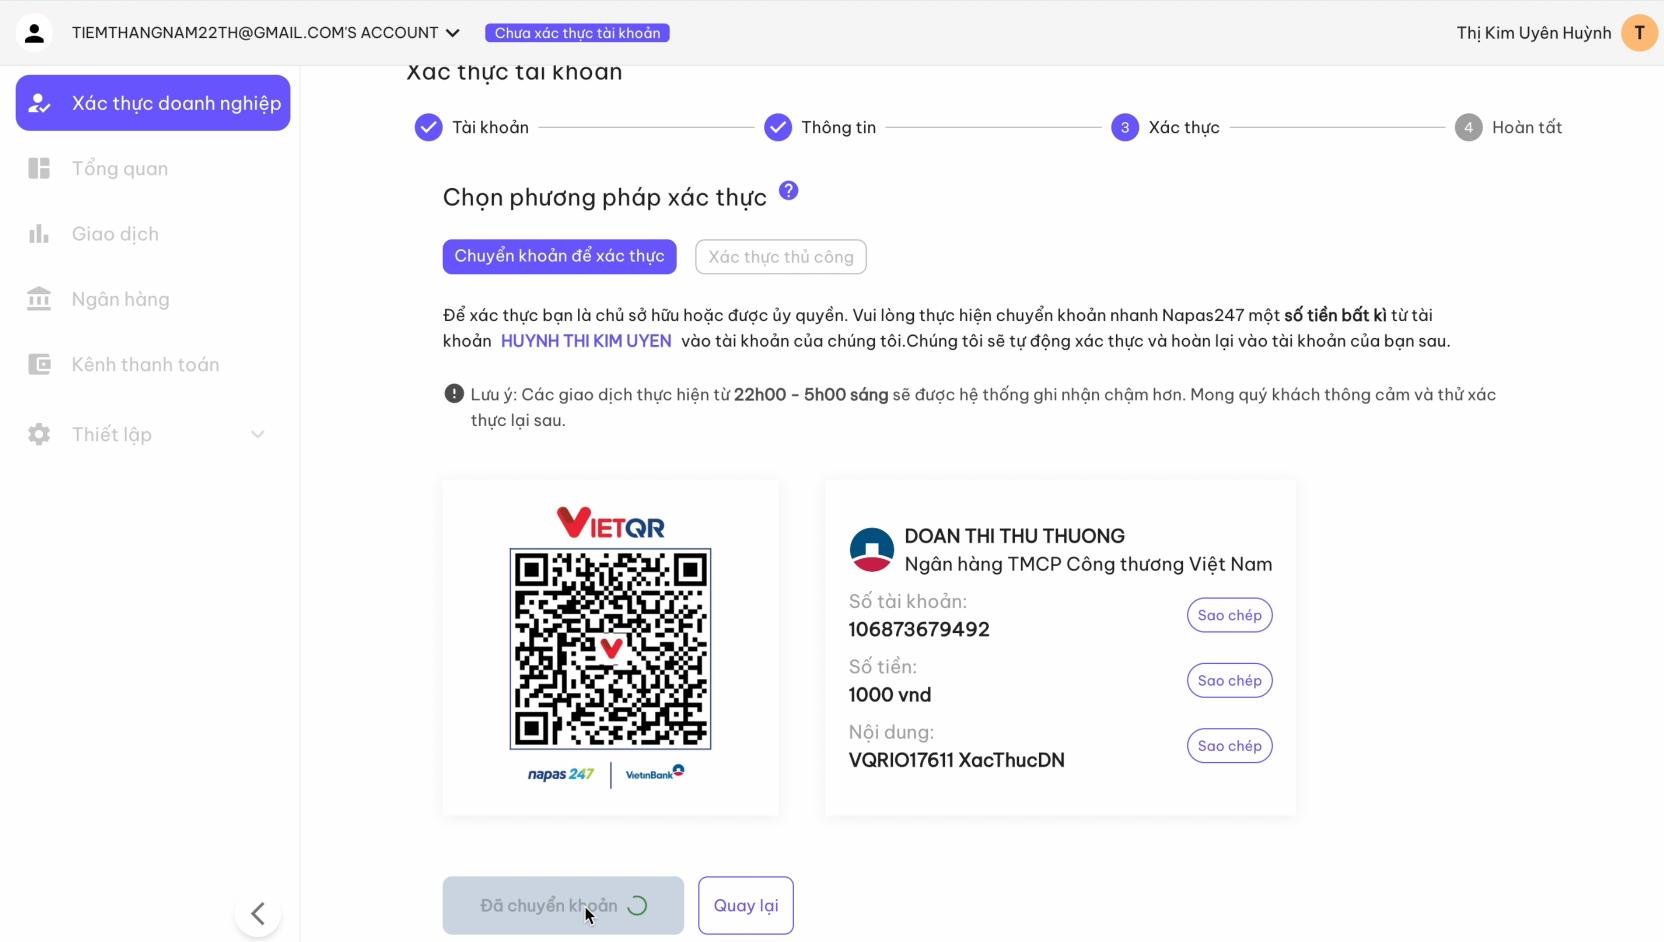Click the completed Tài khoản step checkmark

pos(428,127)
